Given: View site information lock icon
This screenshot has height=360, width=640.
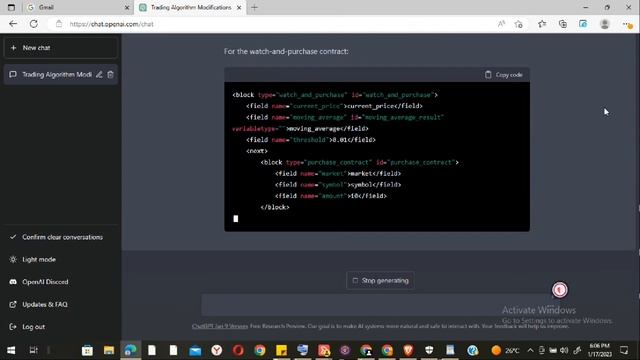Looking at the screenshot, I should [59, 24].
